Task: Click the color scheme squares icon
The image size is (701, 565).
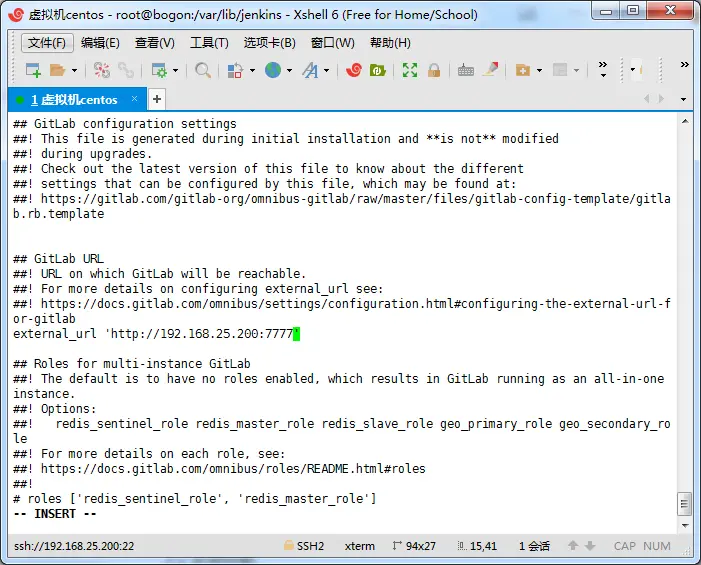Action: [235, 70]
